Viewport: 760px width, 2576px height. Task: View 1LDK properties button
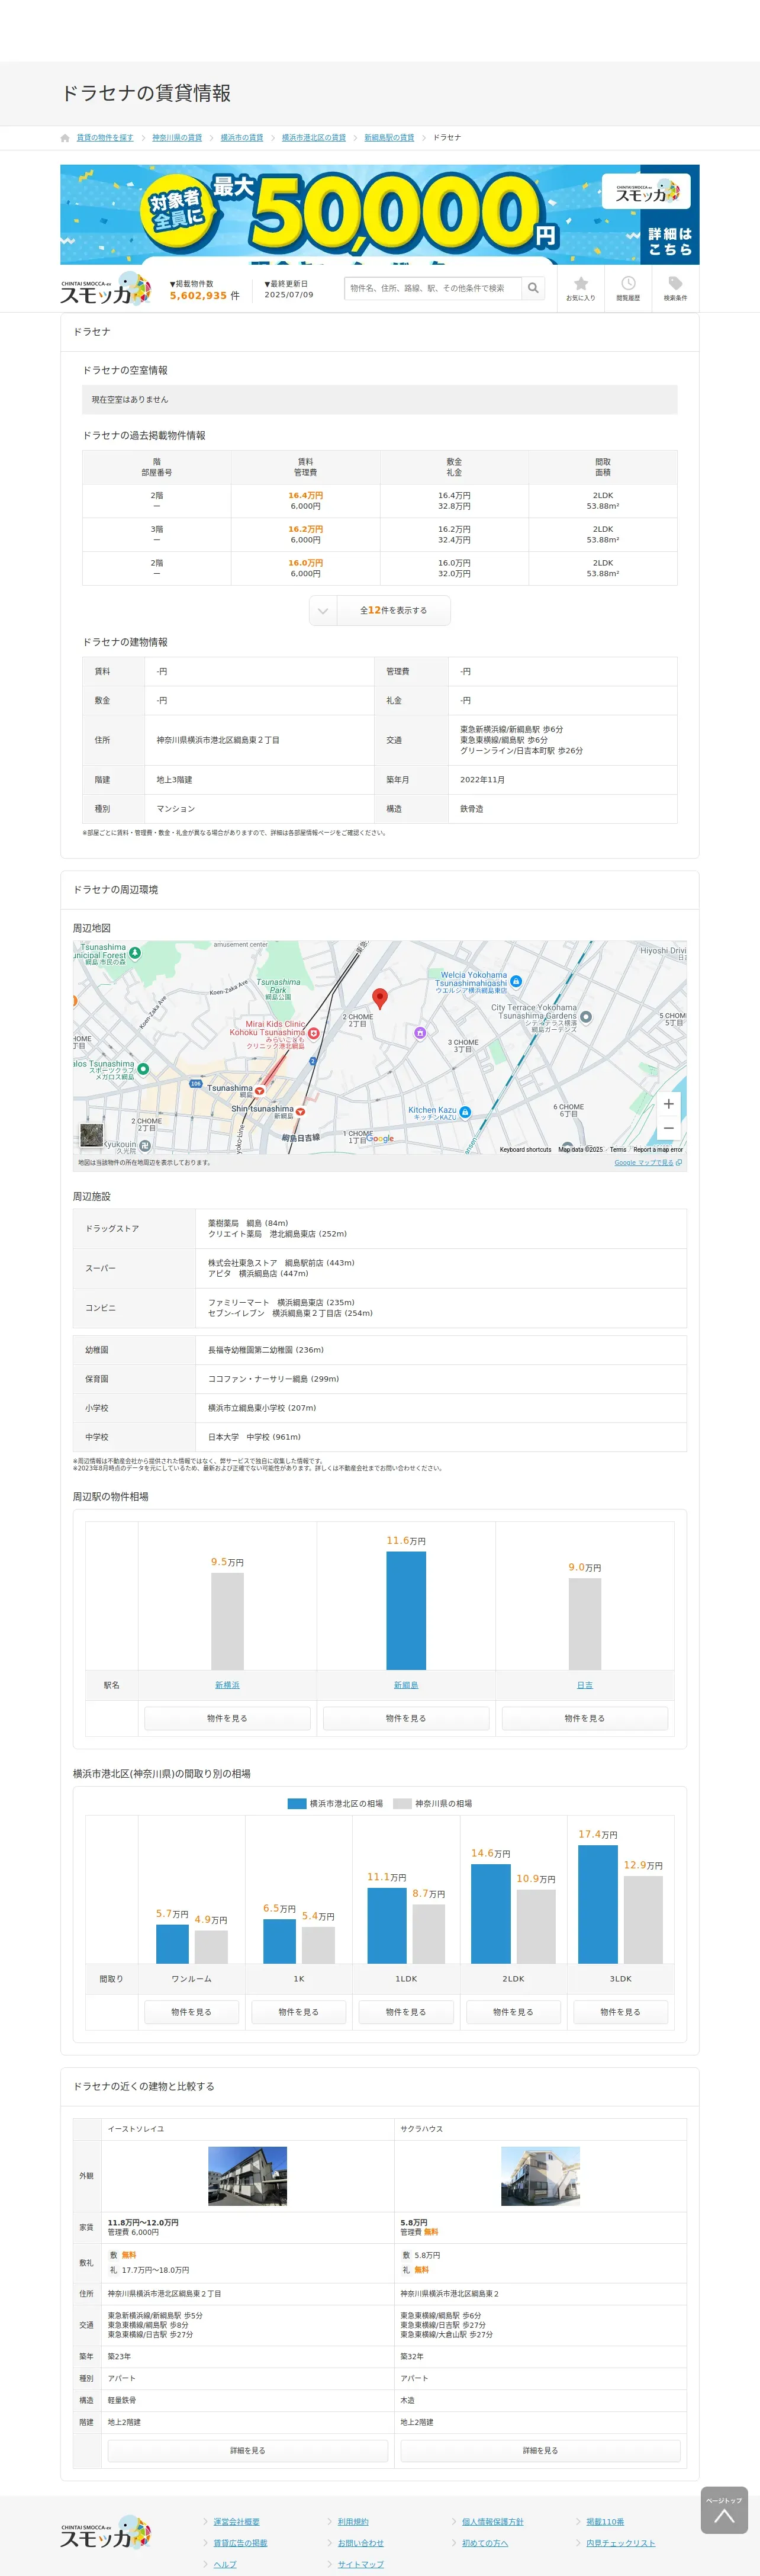[406, 2012]
